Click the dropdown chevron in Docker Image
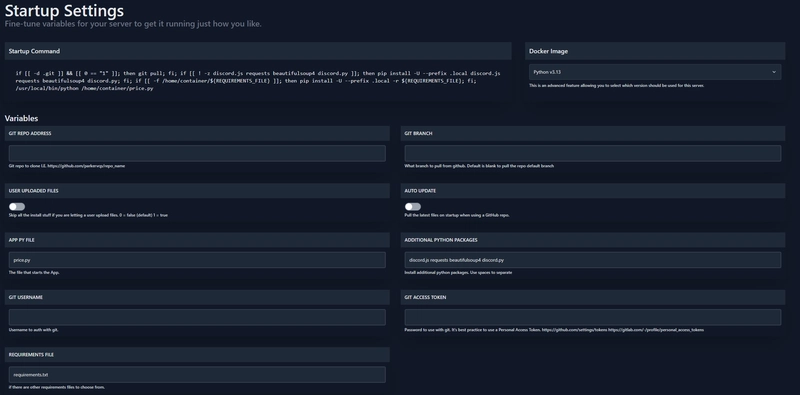The width and height of the screenshot is (800, 395). click(x=773, y=72)
